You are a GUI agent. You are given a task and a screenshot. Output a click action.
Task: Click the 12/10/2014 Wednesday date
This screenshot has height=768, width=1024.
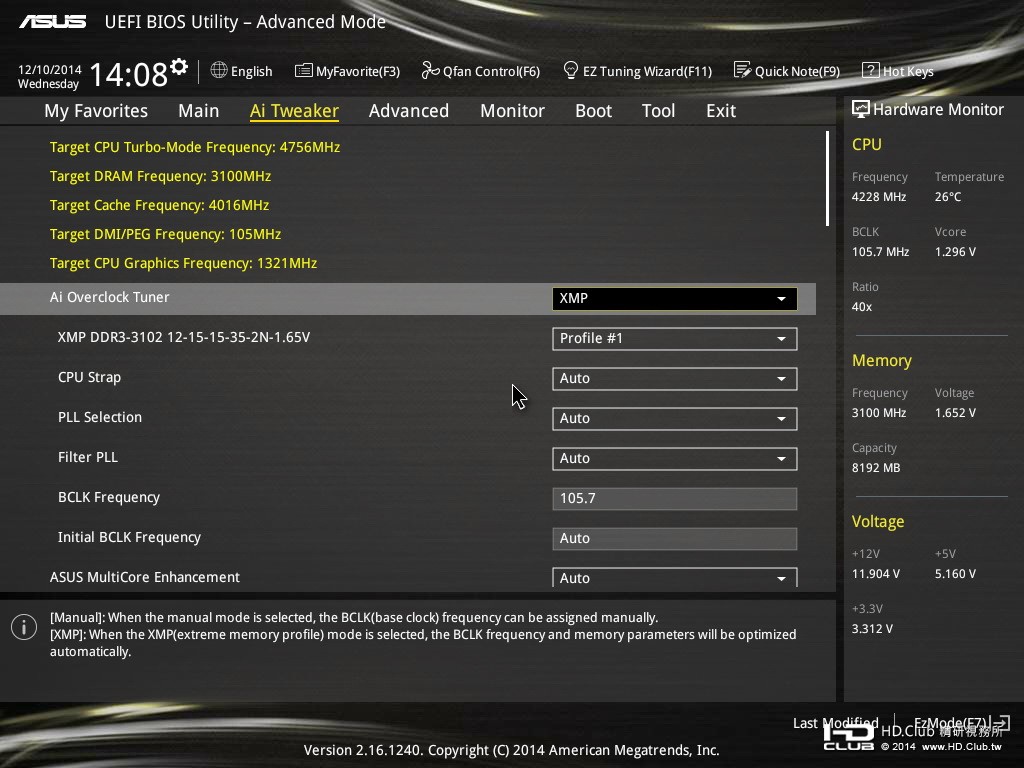tap(49, 76)
